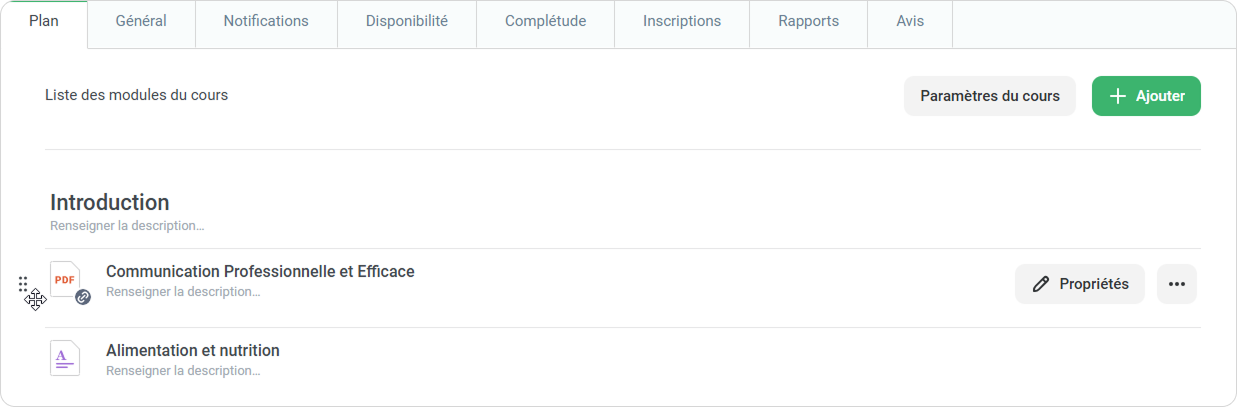Click the pencil icon in Propriétés
The height and width of the screenshot is (407, 1237).
1041,284
